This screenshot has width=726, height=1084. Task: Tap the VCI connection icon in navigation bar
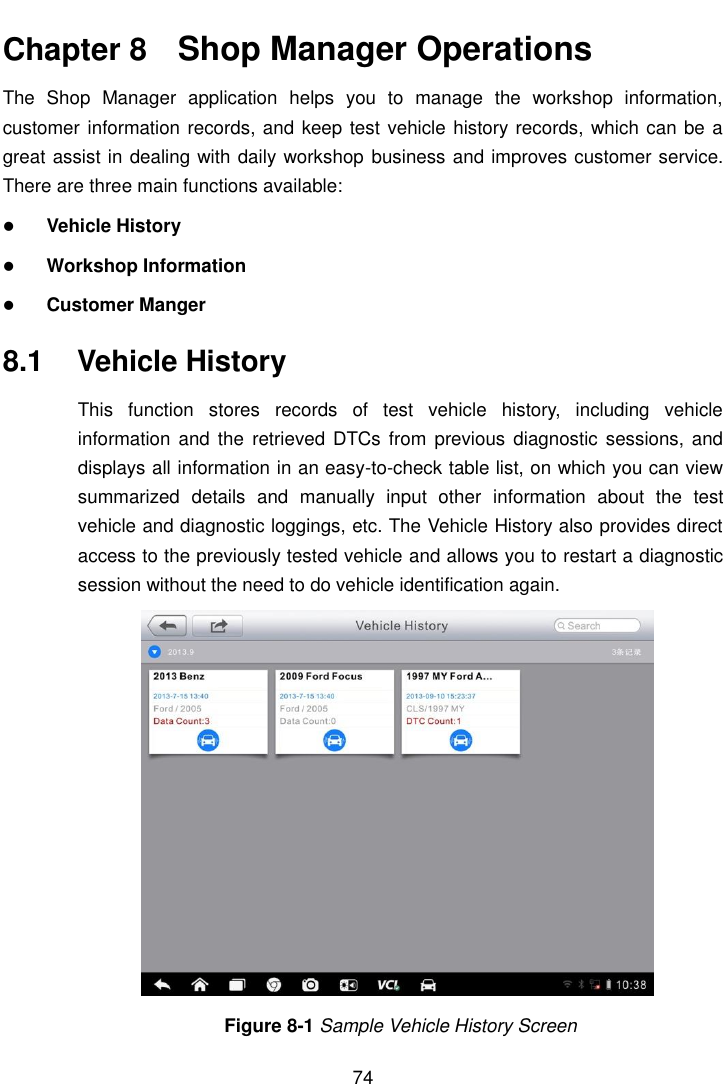(x=388, y=984)
